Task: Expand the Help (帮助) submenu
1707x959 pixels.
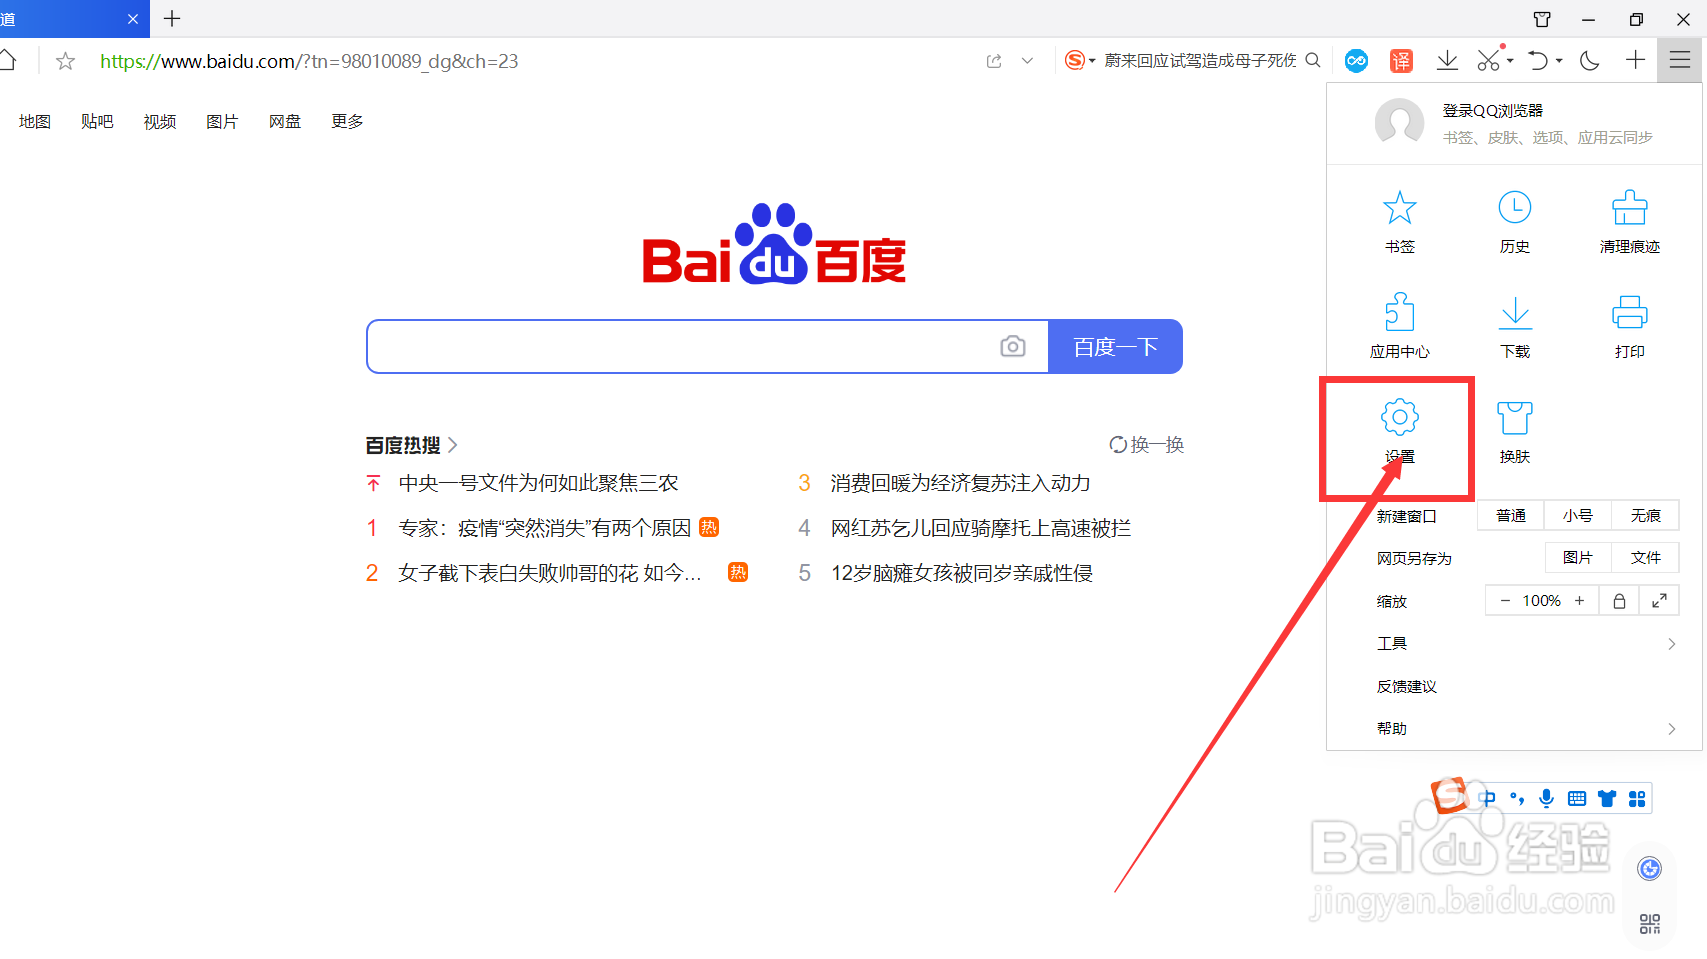Action: pos(1672,729)
